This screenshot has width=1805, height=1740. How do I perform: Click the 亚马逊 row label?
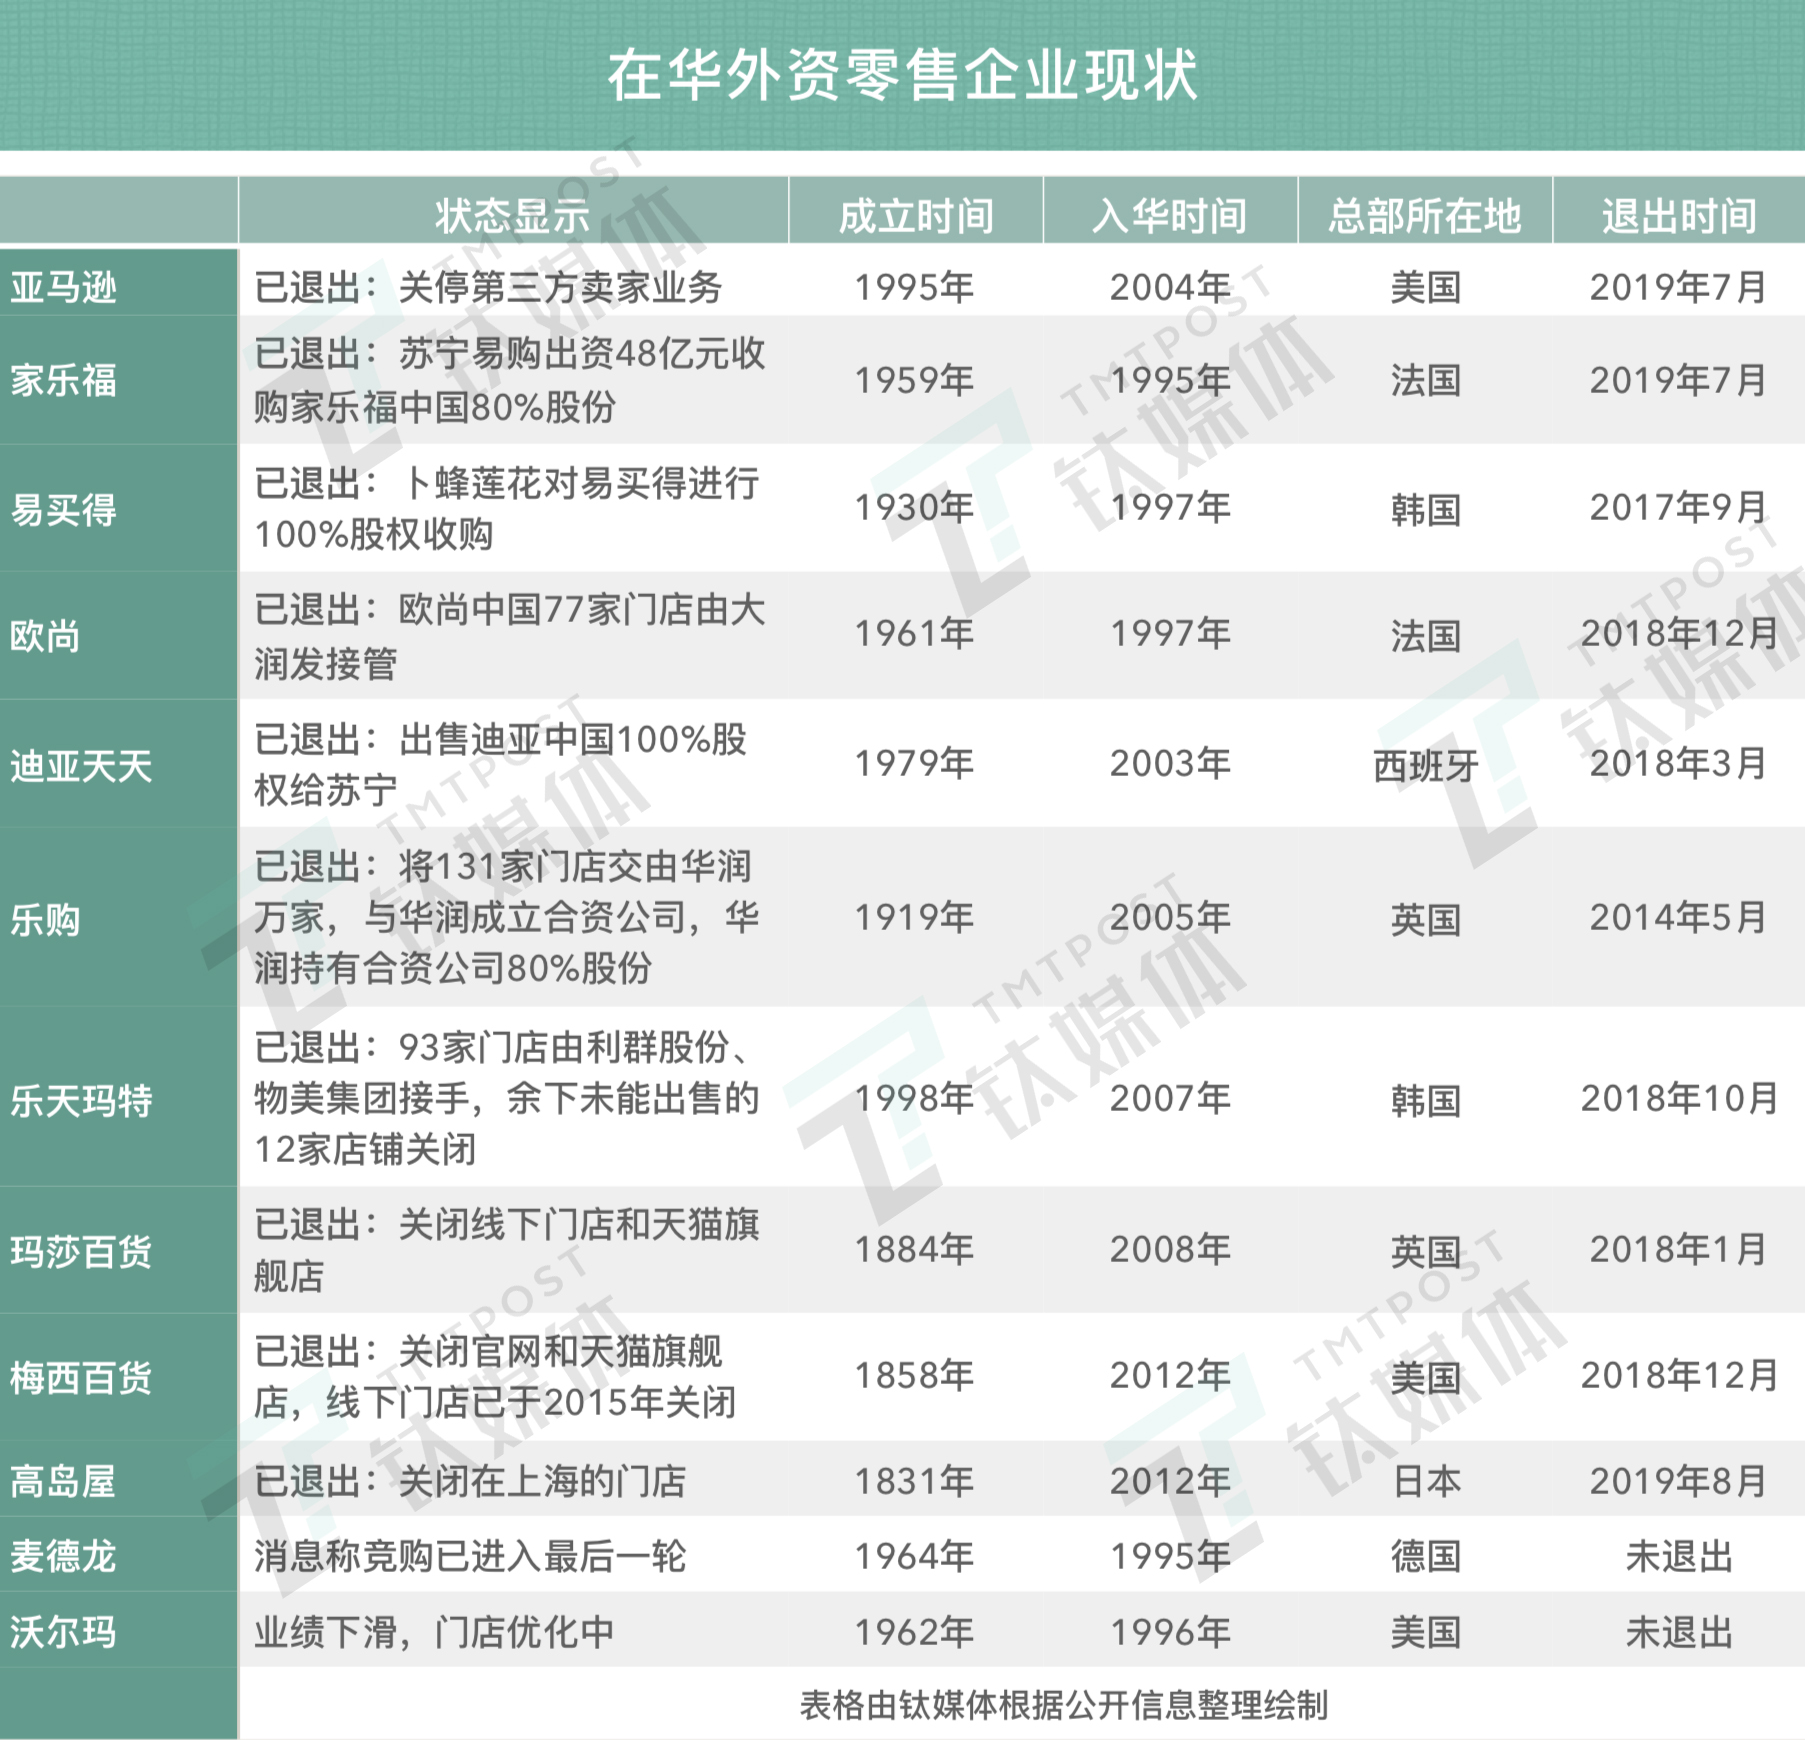pyautogui.click(x=64, y=288)
